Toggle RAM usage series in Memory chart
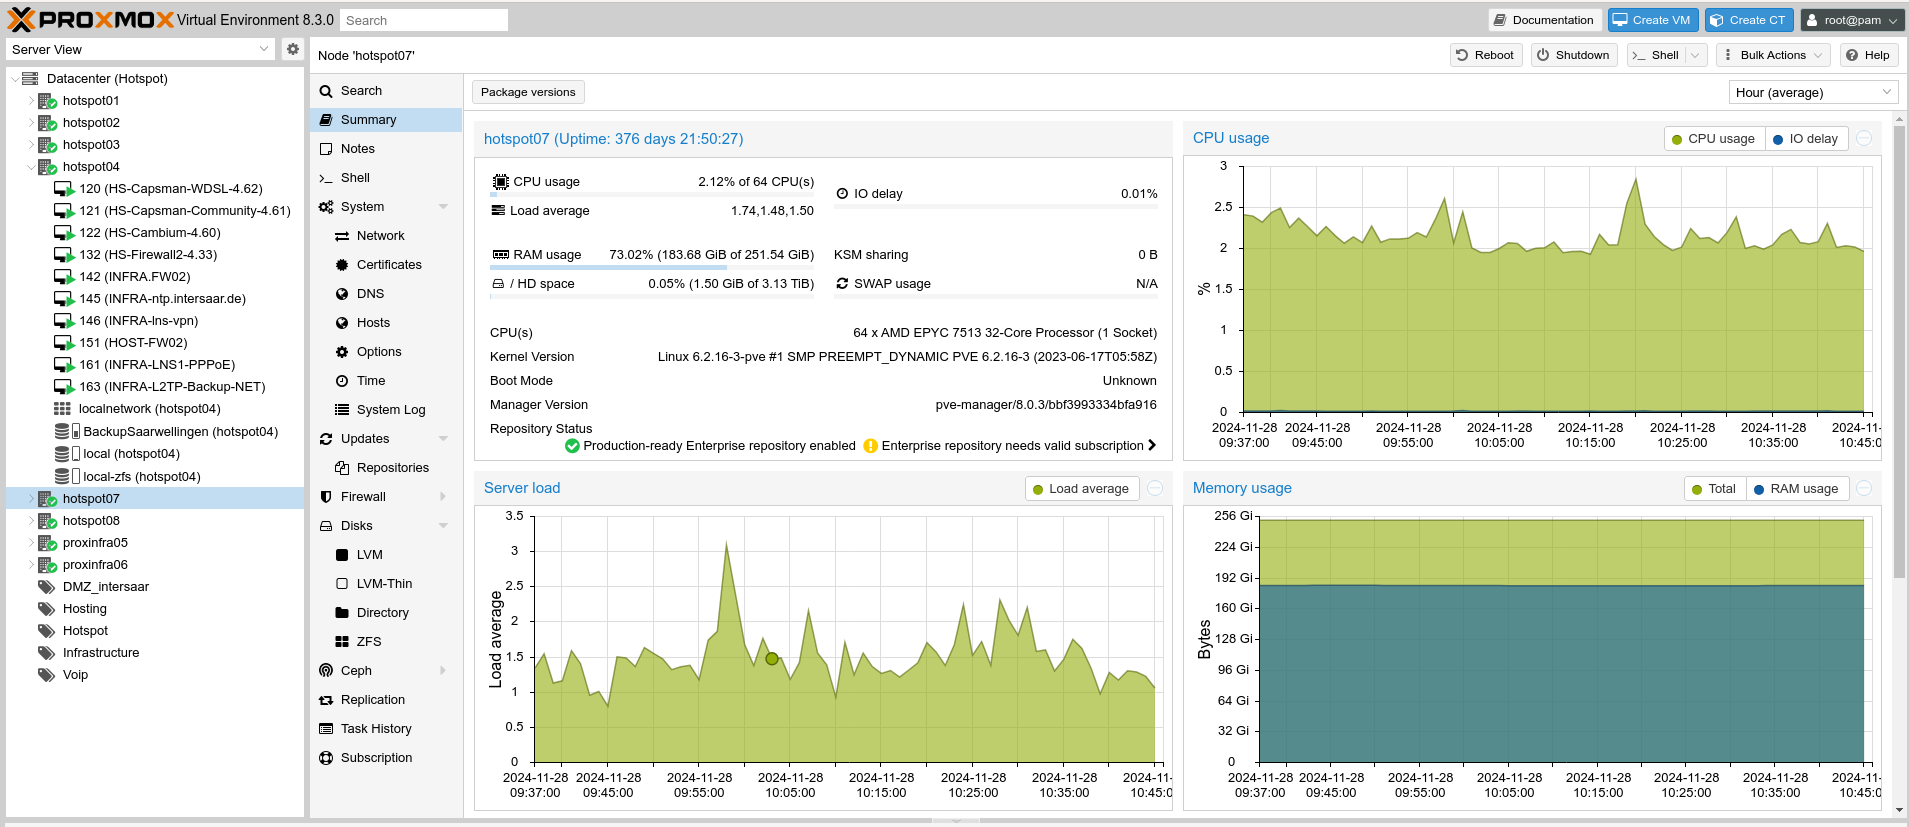 point(1795,489)
